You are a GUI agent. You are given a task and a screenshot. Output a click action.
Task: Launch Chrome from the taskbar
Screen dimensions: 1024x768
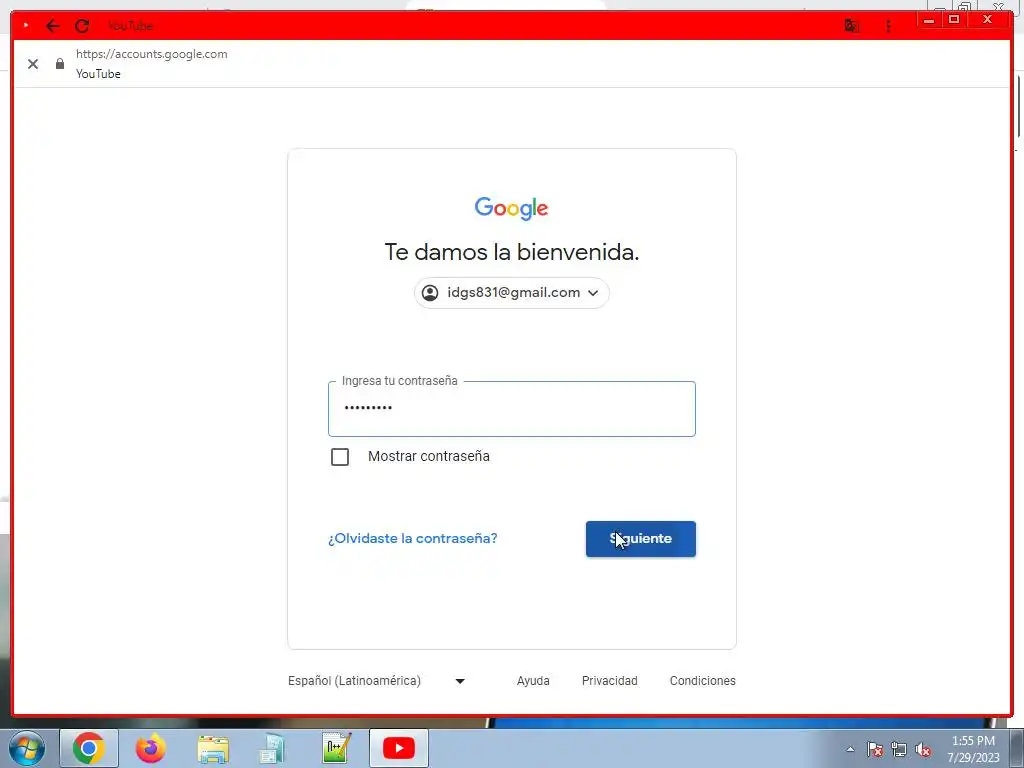(x=89, y=748)
